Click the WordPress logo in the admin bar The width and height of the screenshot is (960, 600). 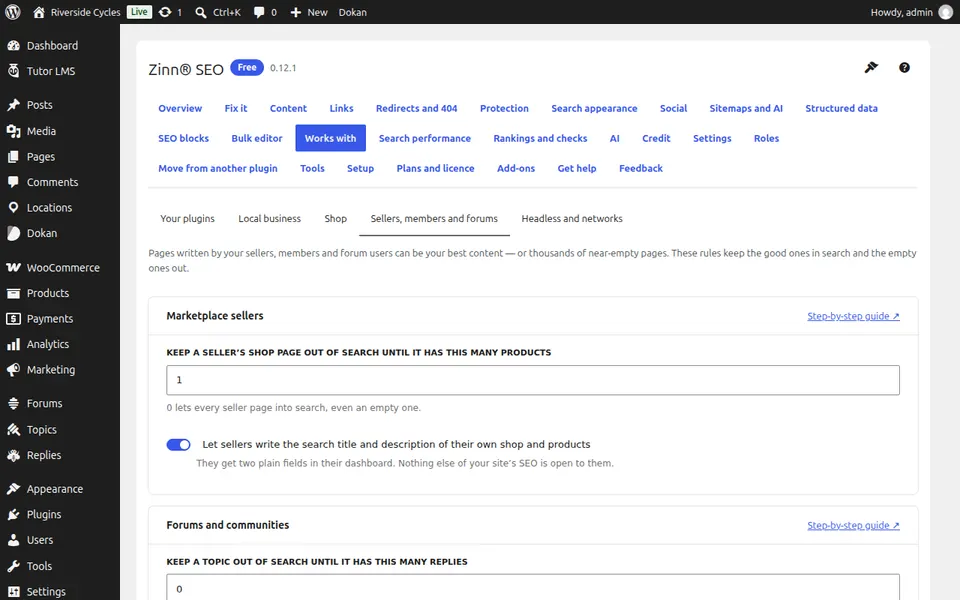(x=13, y=12)
